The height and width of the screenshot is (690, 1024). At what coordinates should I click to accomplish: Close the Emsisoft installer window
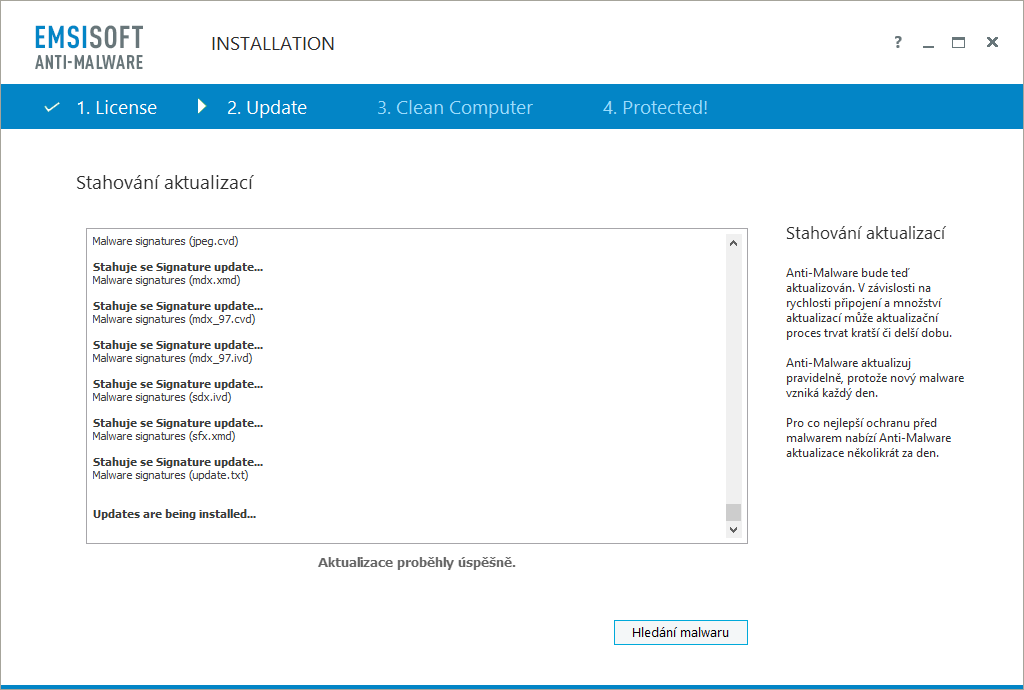(x=992, y=42)
